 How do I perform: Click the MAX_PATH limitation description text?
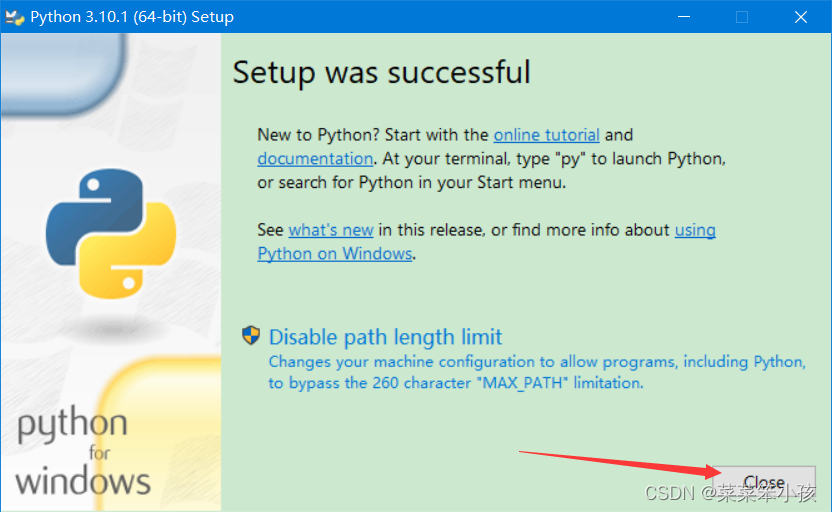pyautogui.click(x=537, y=372)
